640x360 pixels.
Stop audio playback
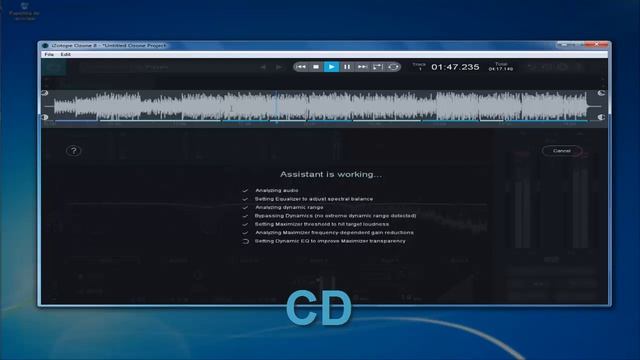point(316,67)
